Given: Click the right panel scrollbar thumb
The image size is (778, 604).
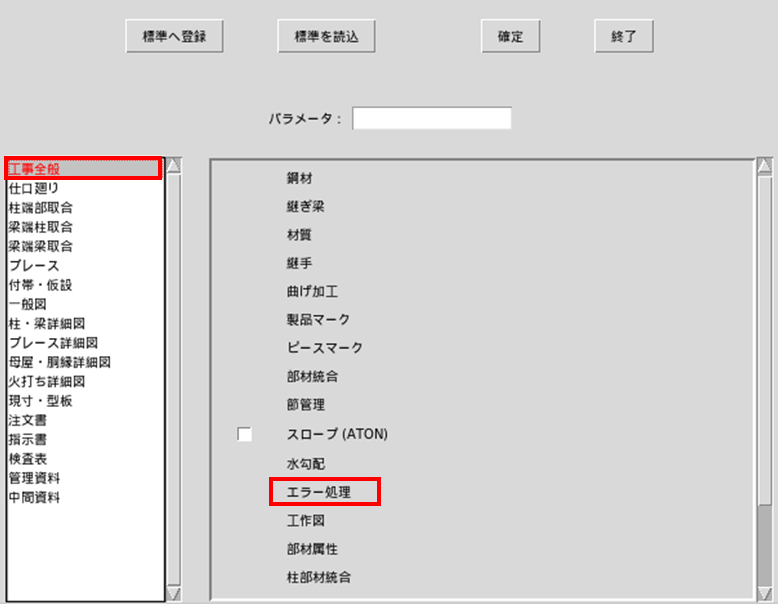Looking at the screenshot, I should [765, 545].
